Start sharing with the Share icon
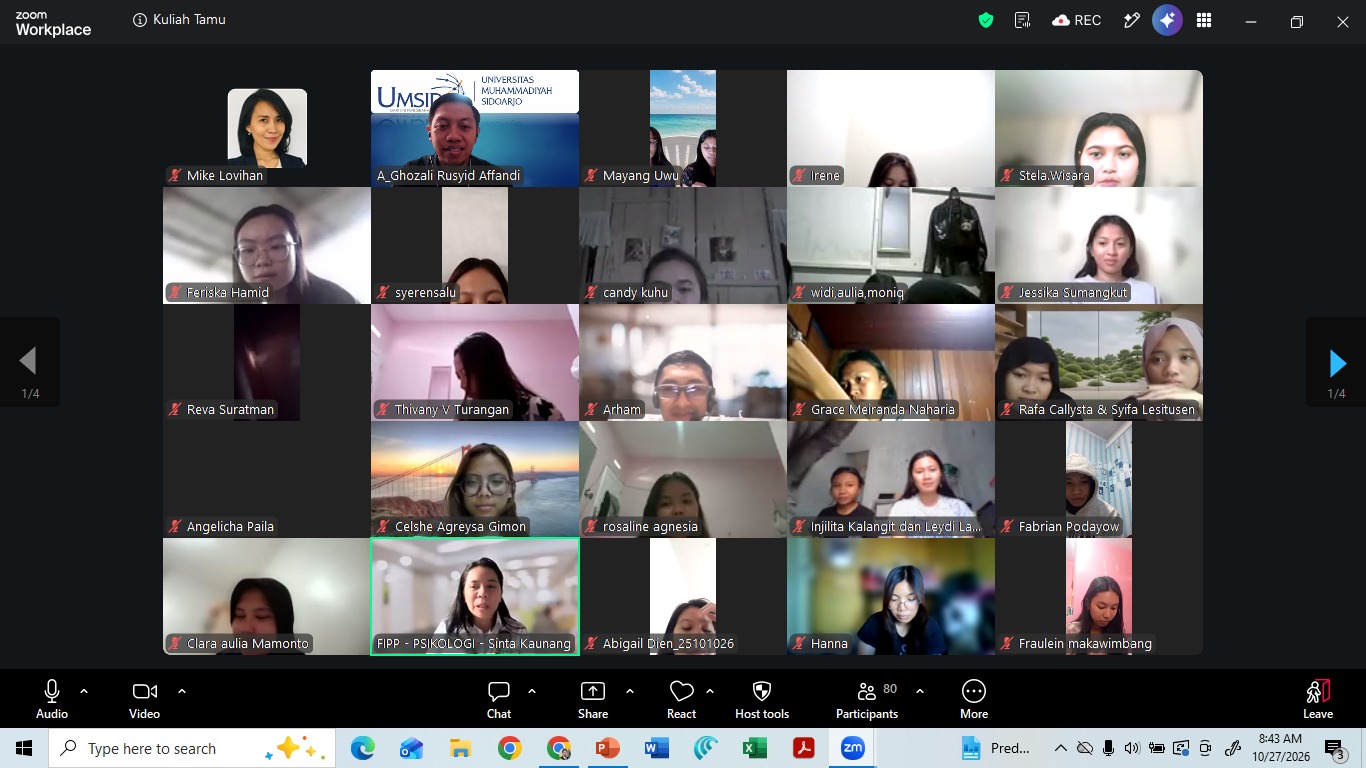1366x768 pixels. click(x=593, y=700)
